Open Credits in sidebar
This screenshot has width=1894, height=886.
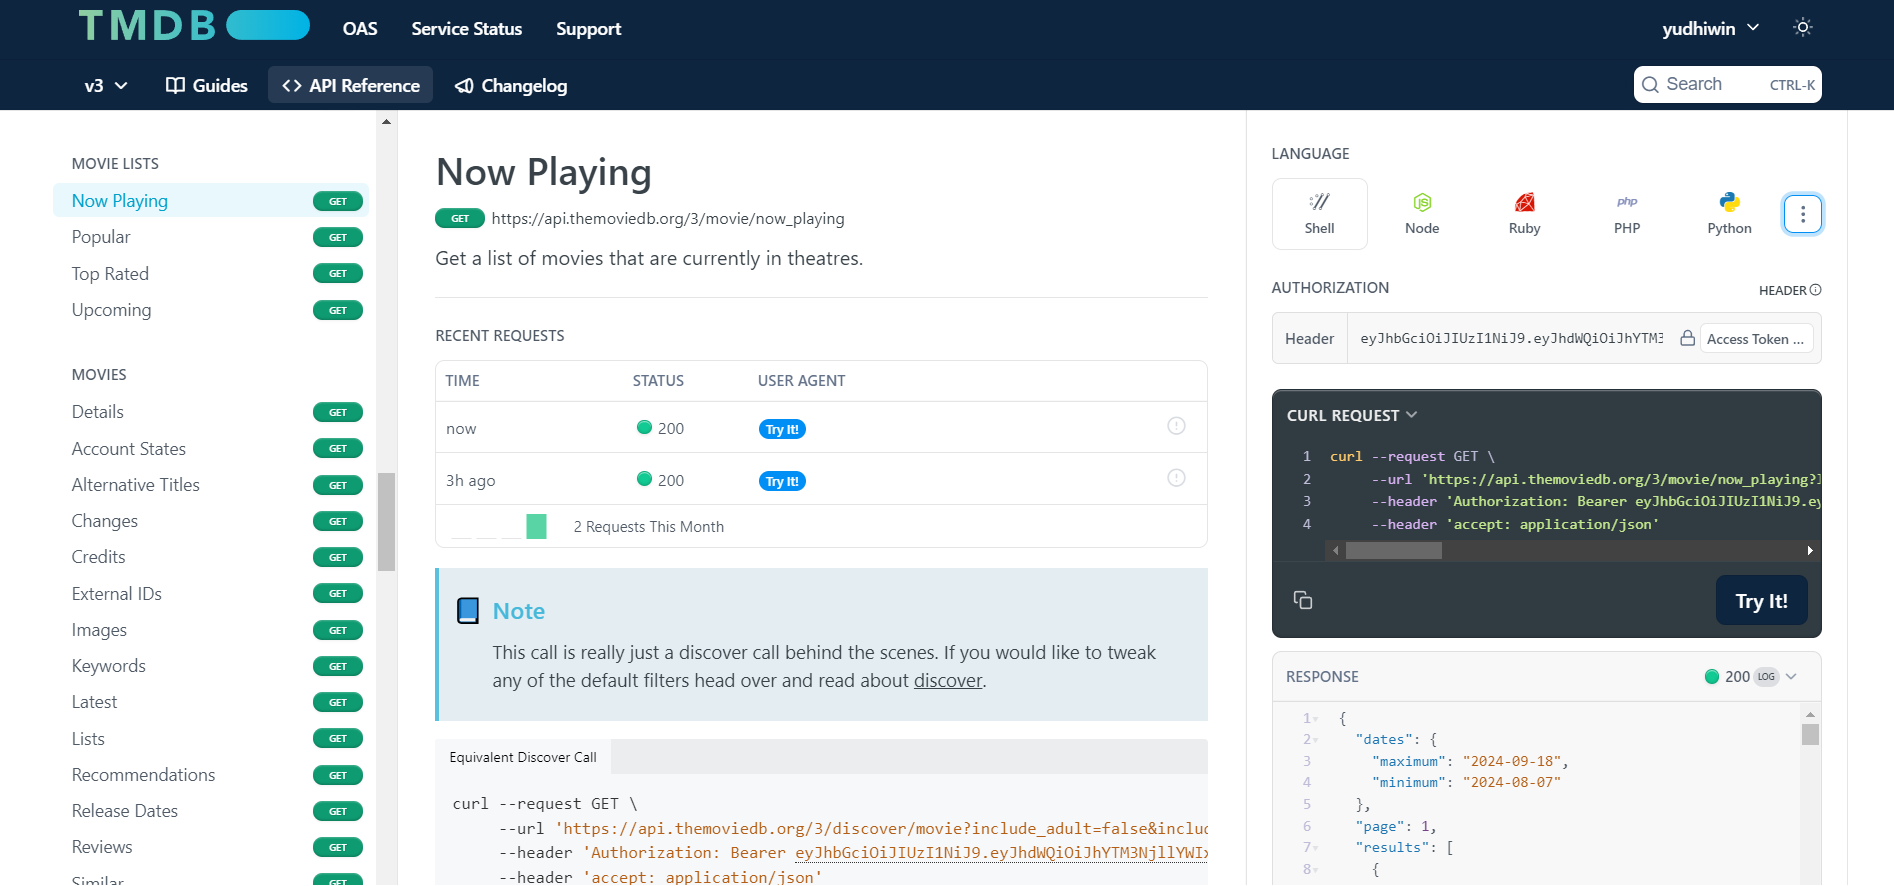point(211,557)
